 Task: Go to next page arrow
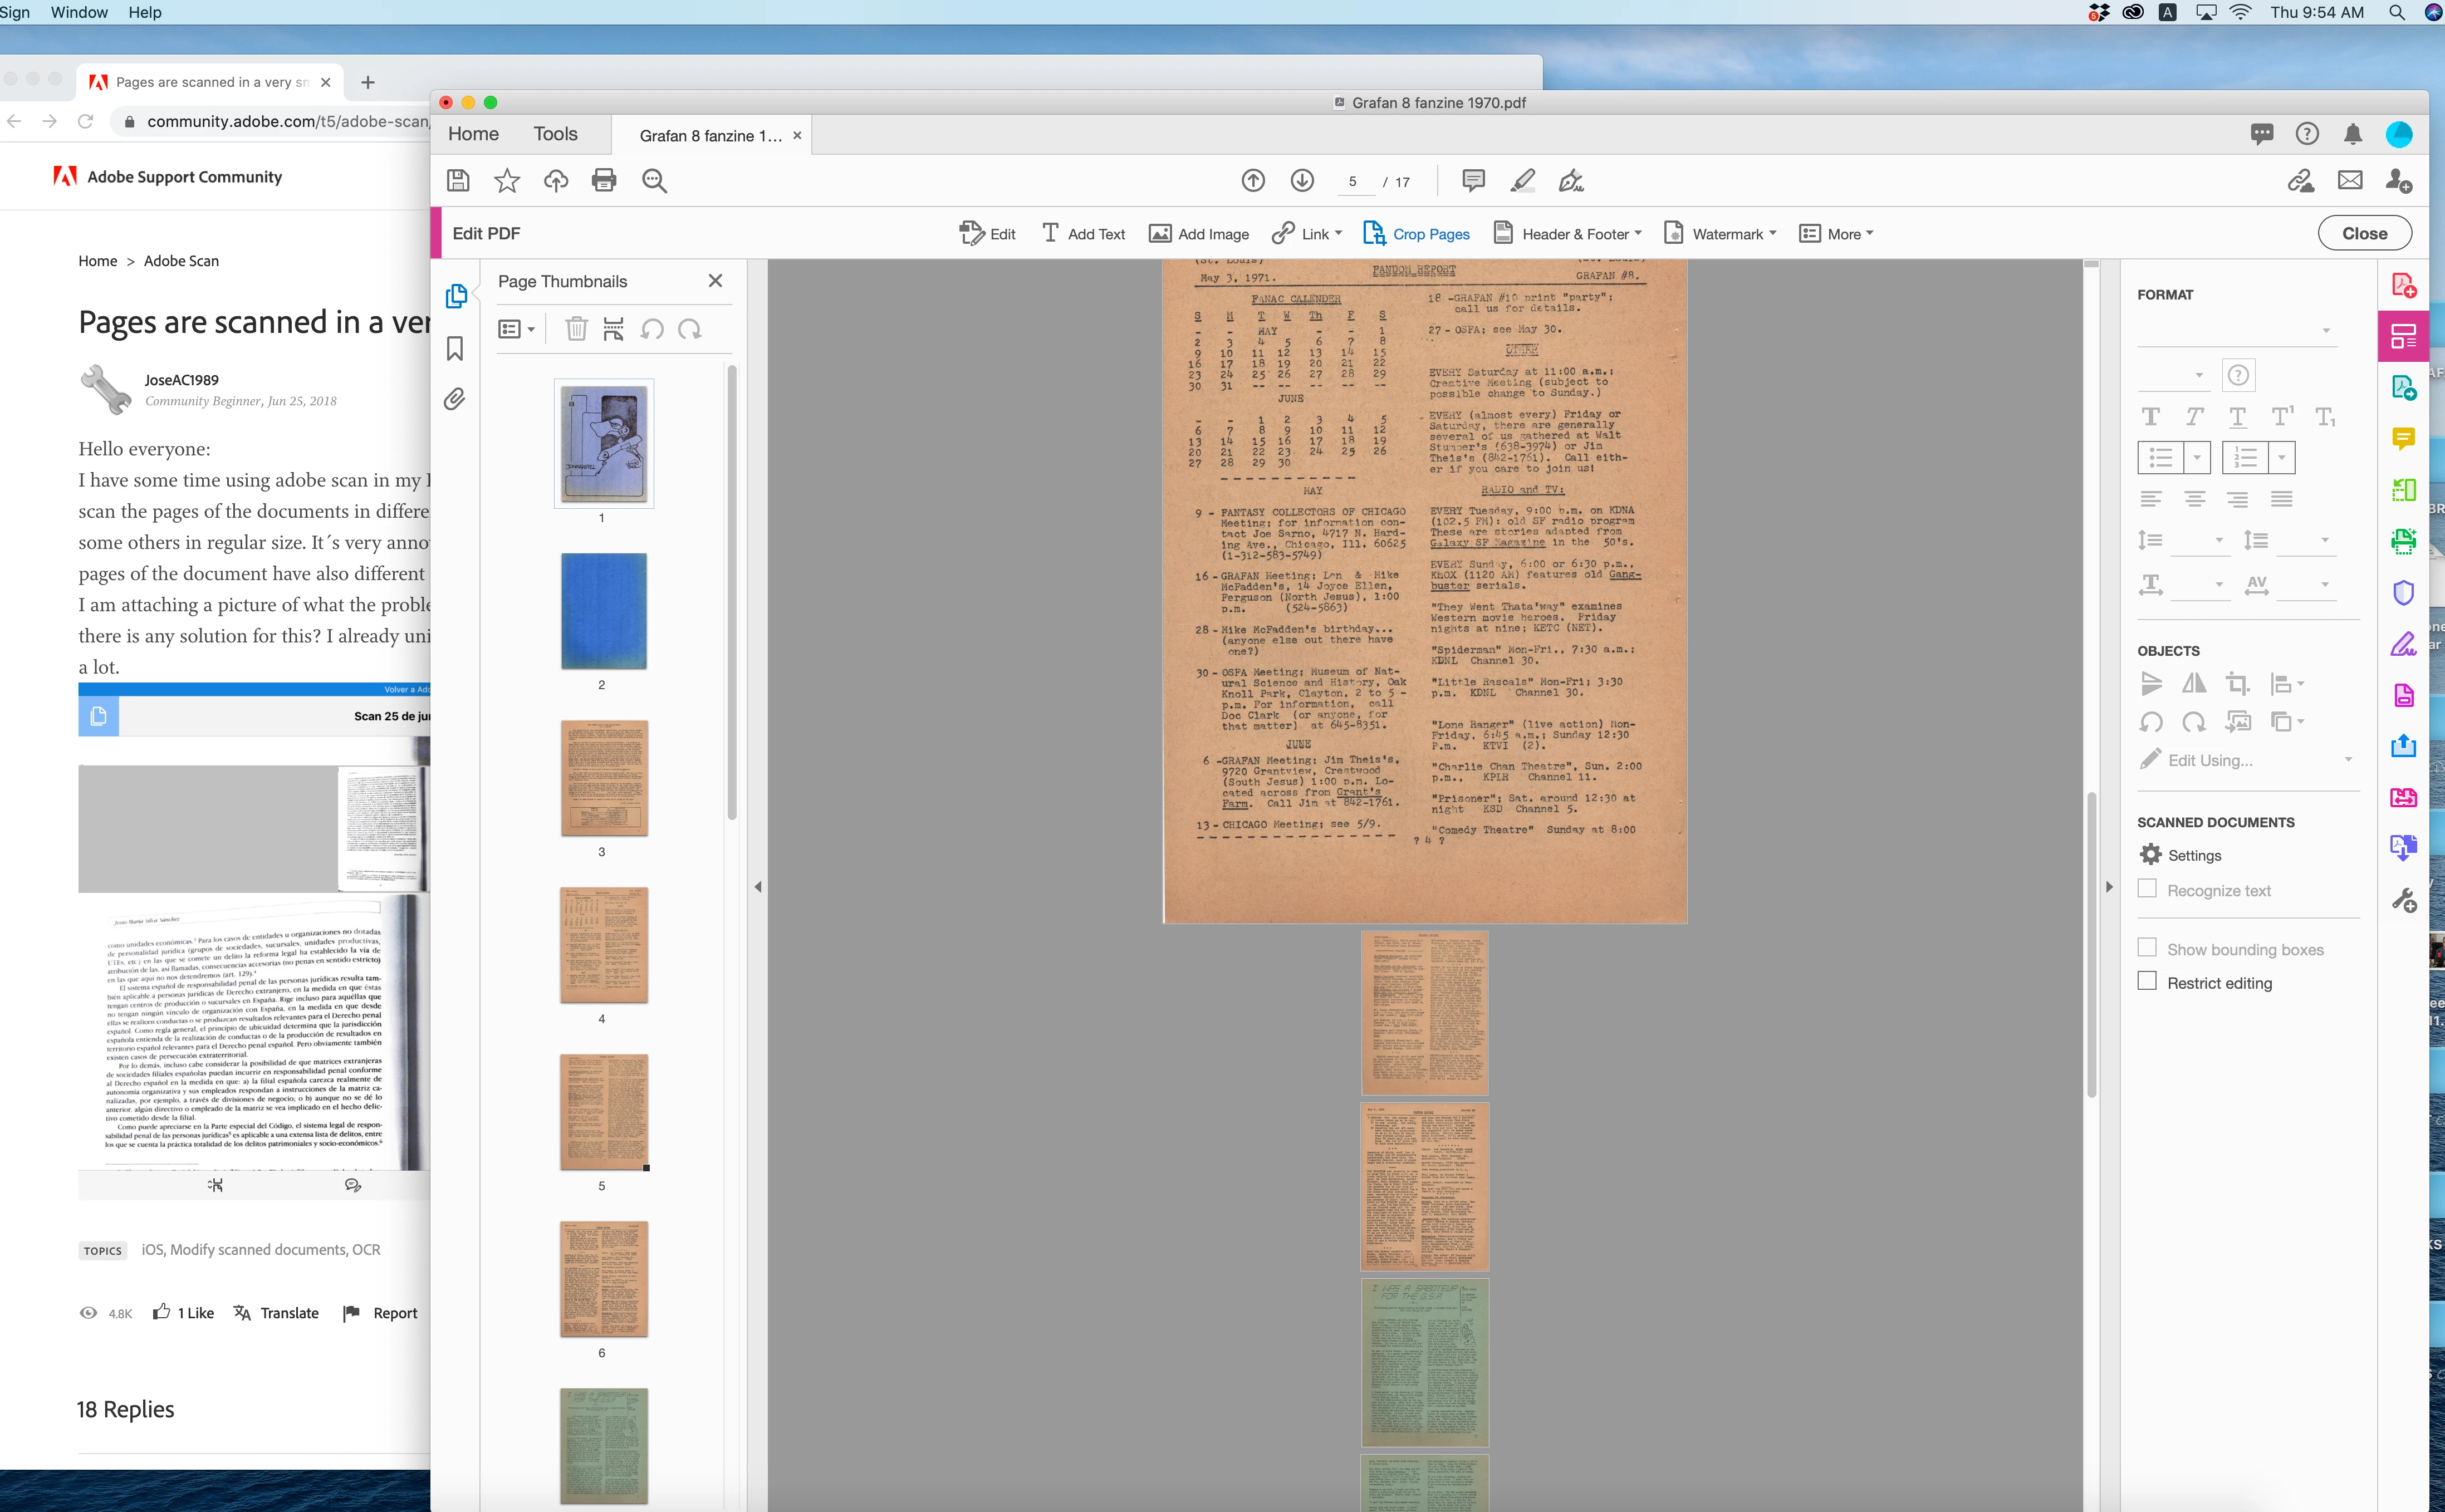1301,180
